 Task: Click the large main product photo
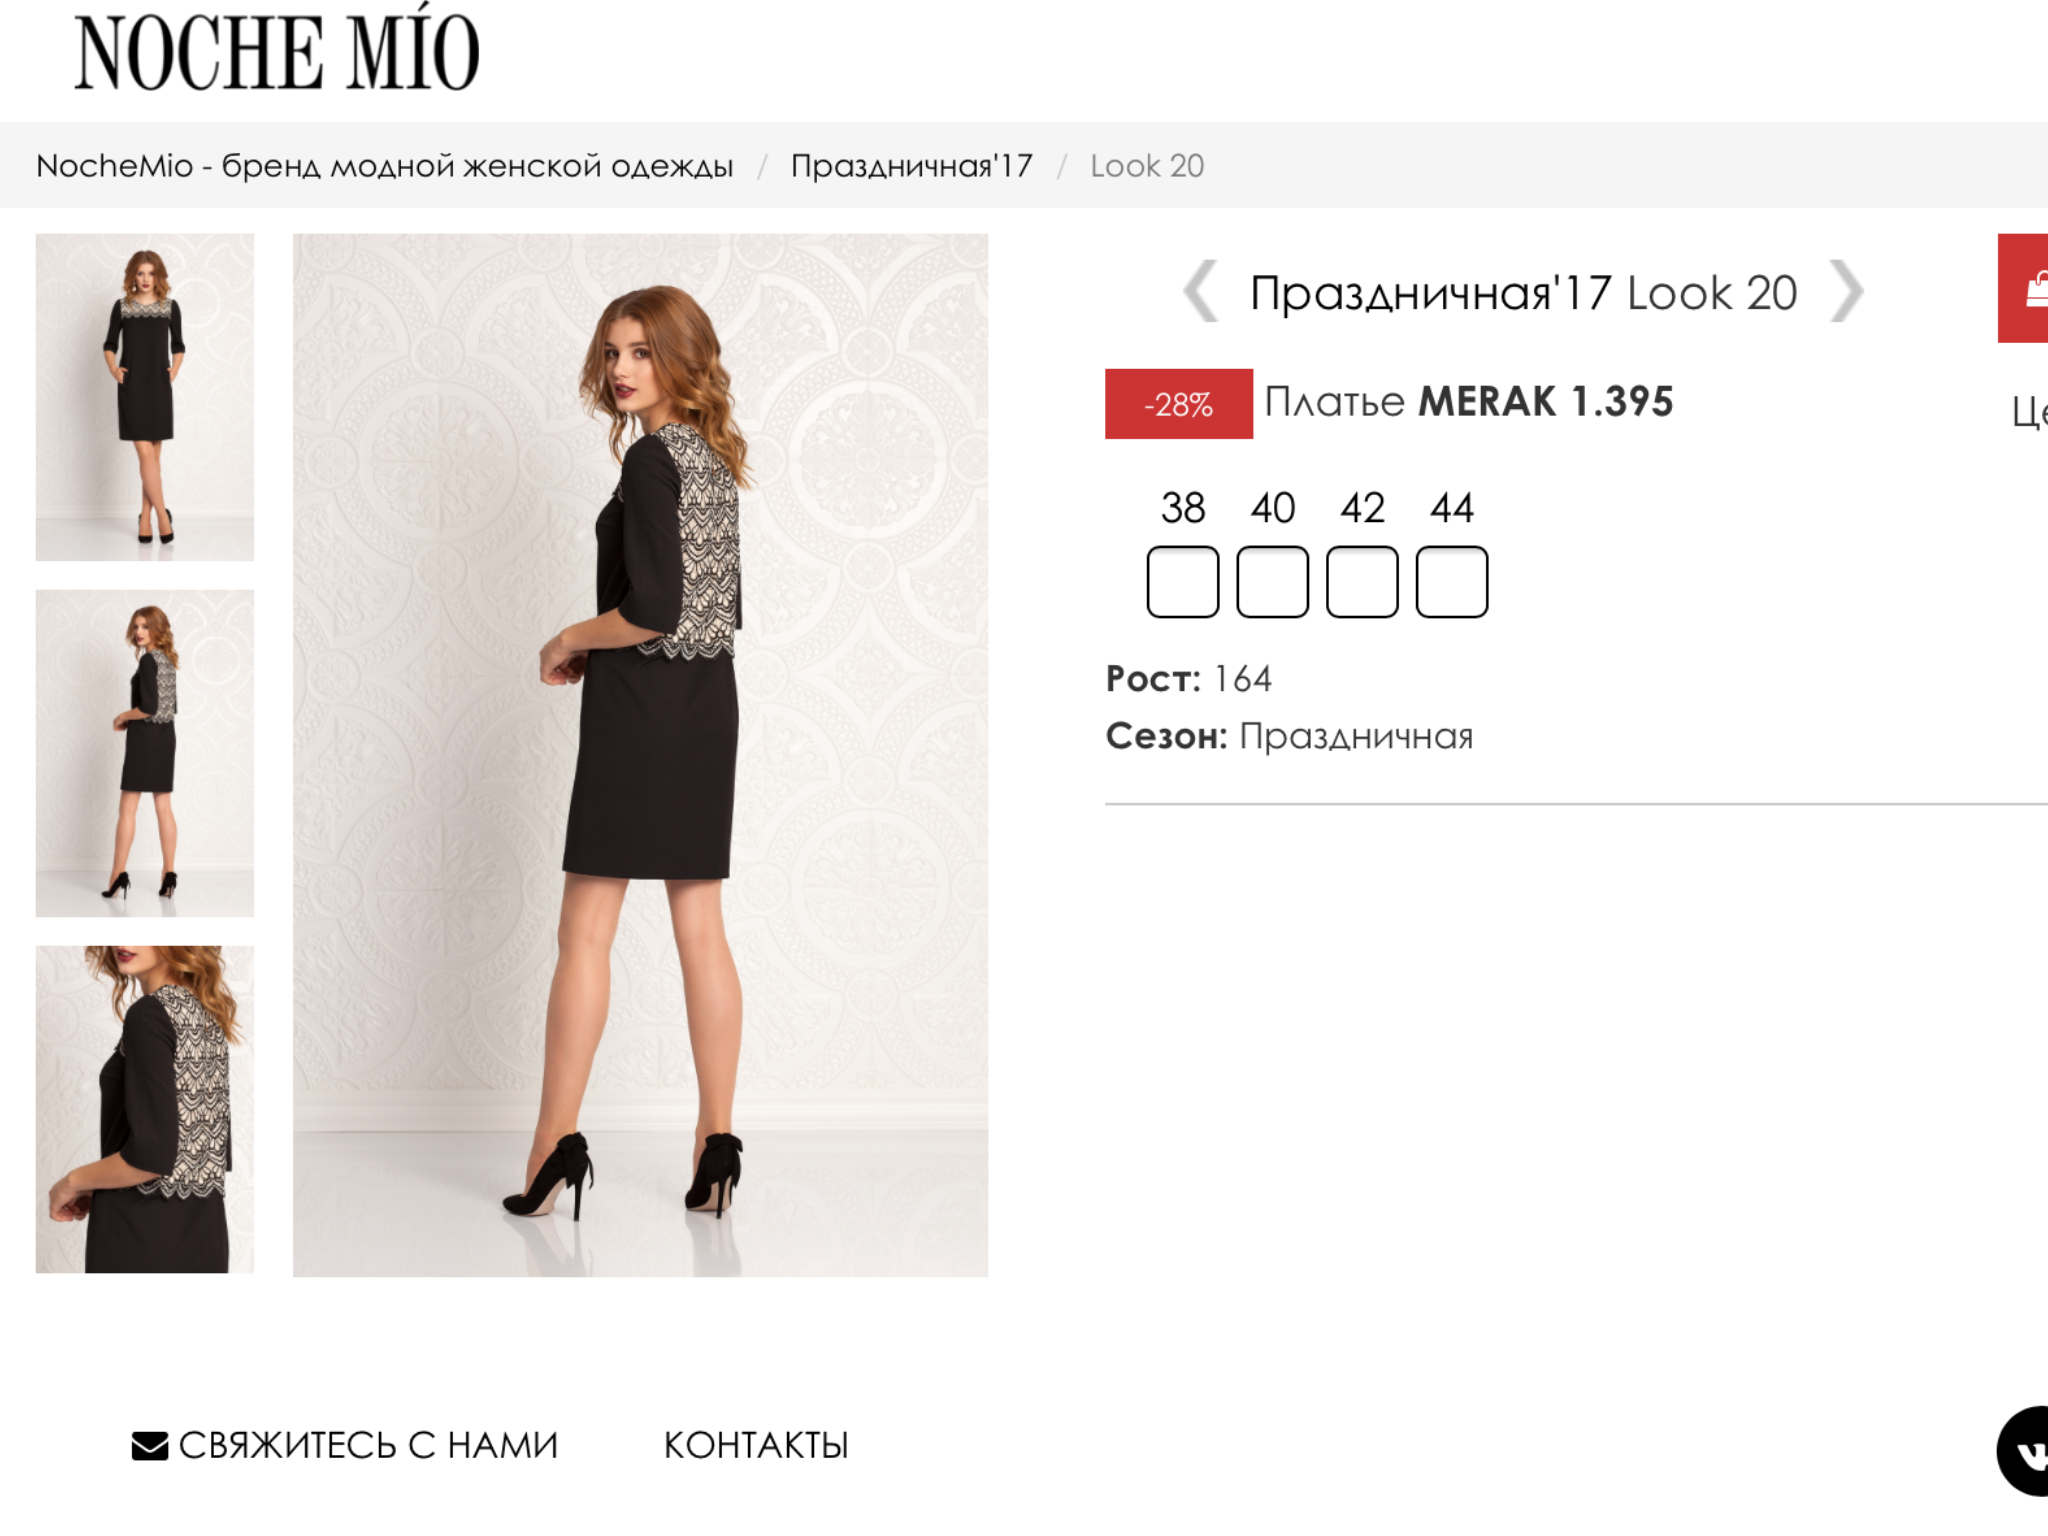640,755
